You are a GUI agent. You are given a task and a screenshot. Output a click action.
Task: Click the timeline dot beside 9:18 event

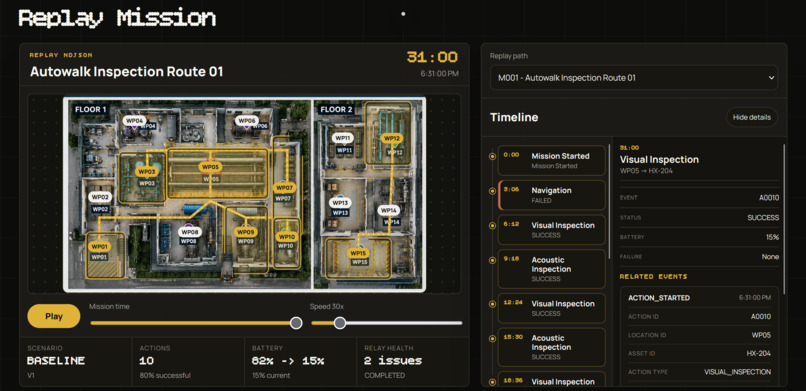[x=492, y=260]
